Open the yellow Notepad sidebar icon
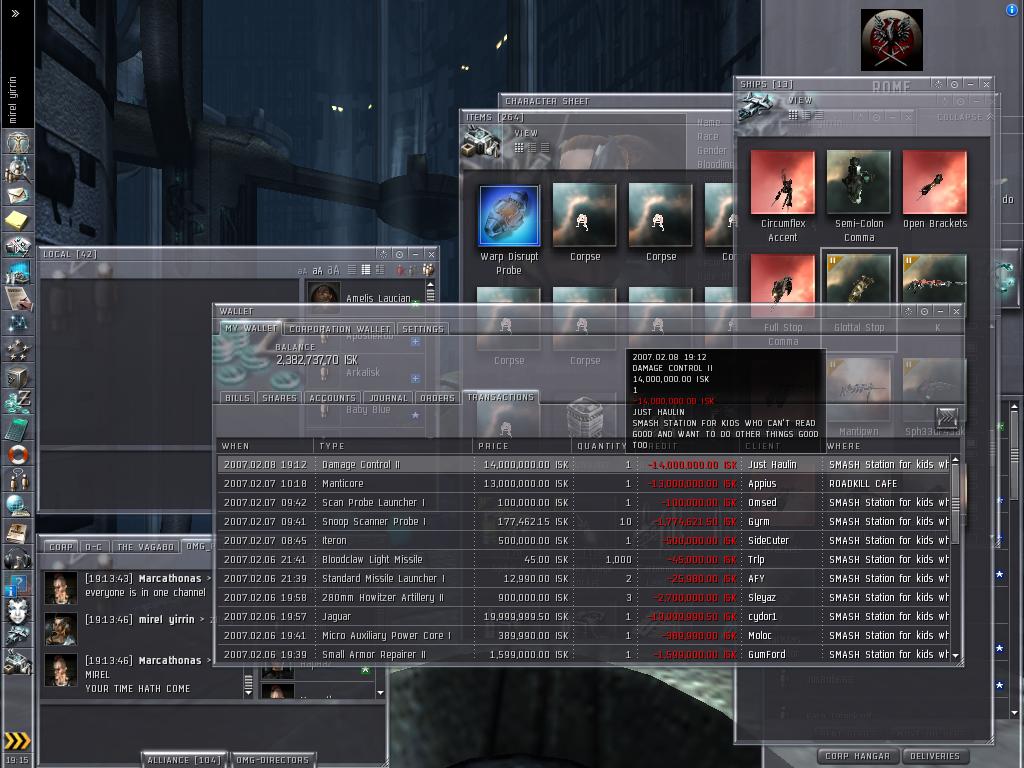This screenshot has width=1024, height=768. (18, 220)
